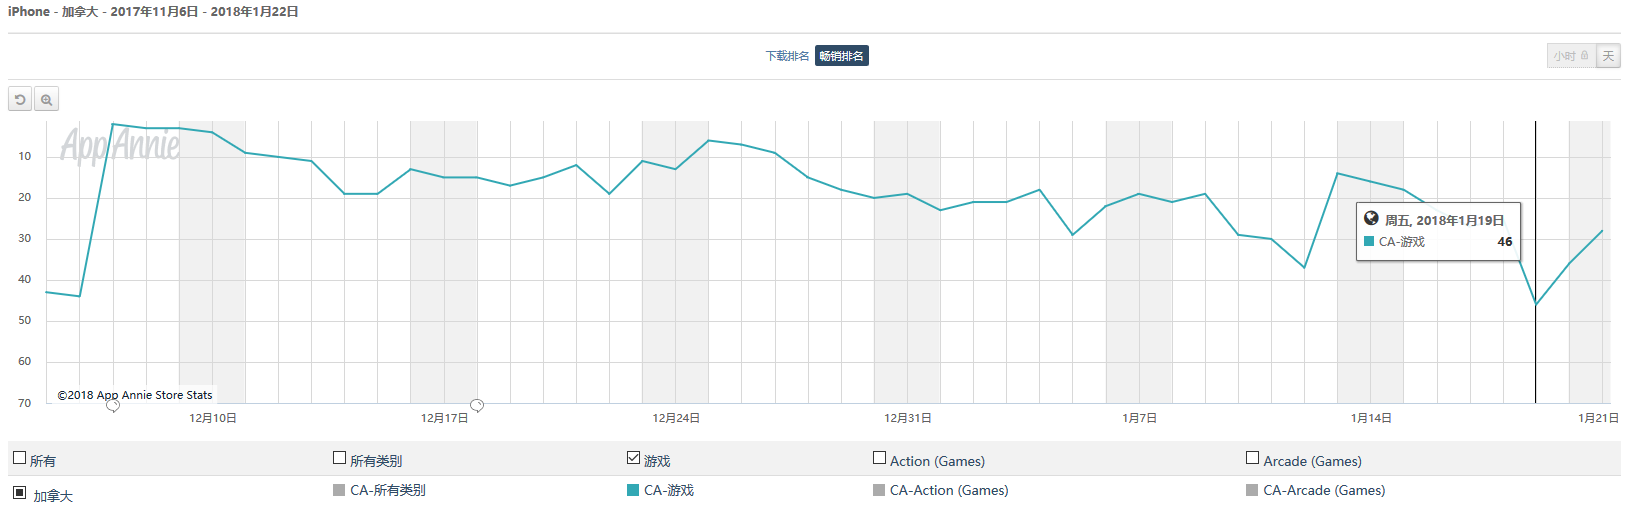Click the reset zoom undo icon
Screen dimensions: 1625x522
(x=20, y=100)
